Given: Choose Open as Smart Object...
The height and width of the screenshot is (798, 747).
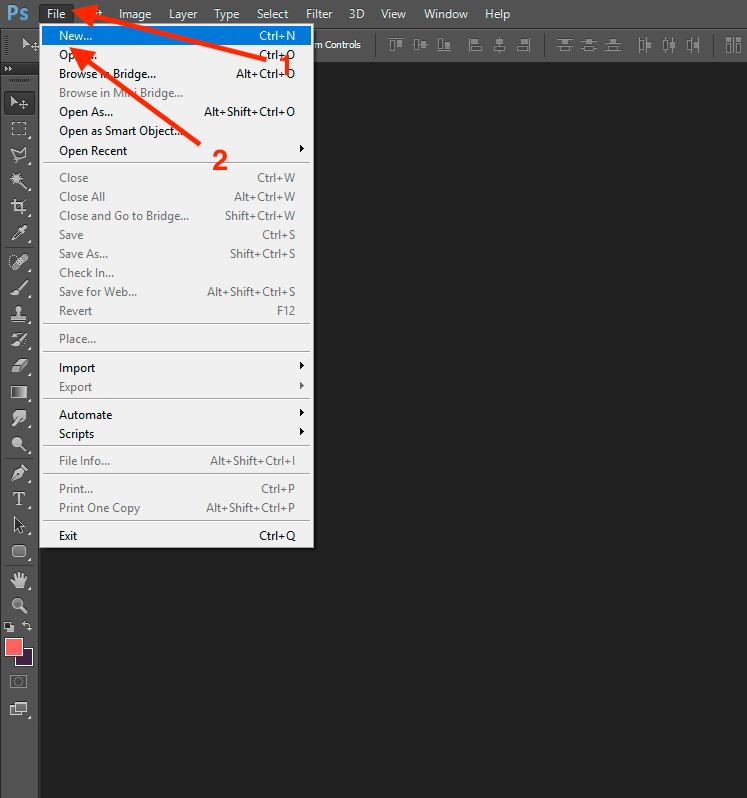Looking at the screenshot, I should coord(177,131).
